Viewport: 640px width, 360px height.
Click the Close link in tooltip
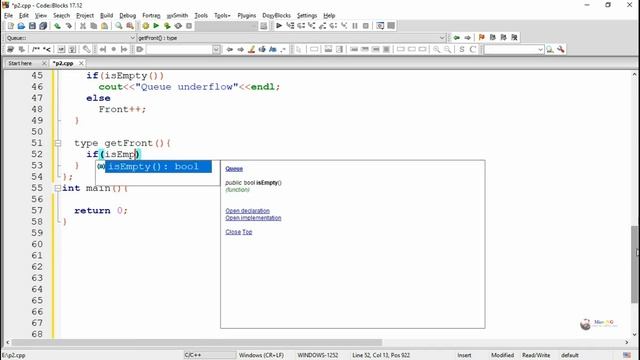pos(233,232)
